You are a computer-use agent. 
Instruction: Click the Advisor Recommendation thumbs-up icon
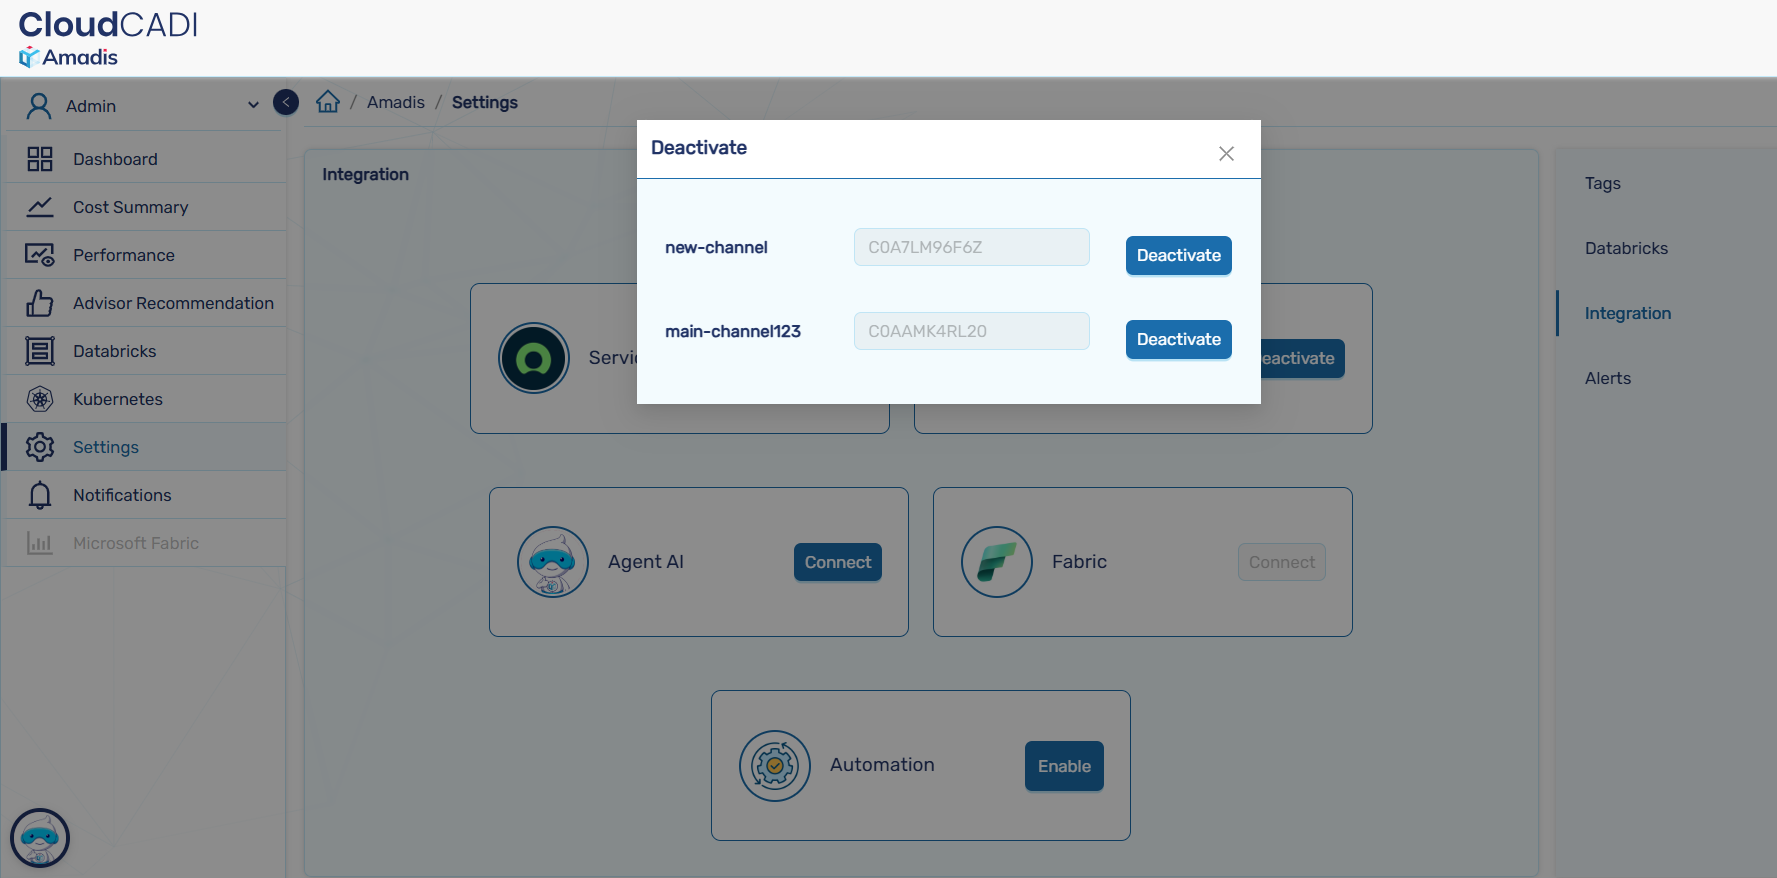point(40,303)
